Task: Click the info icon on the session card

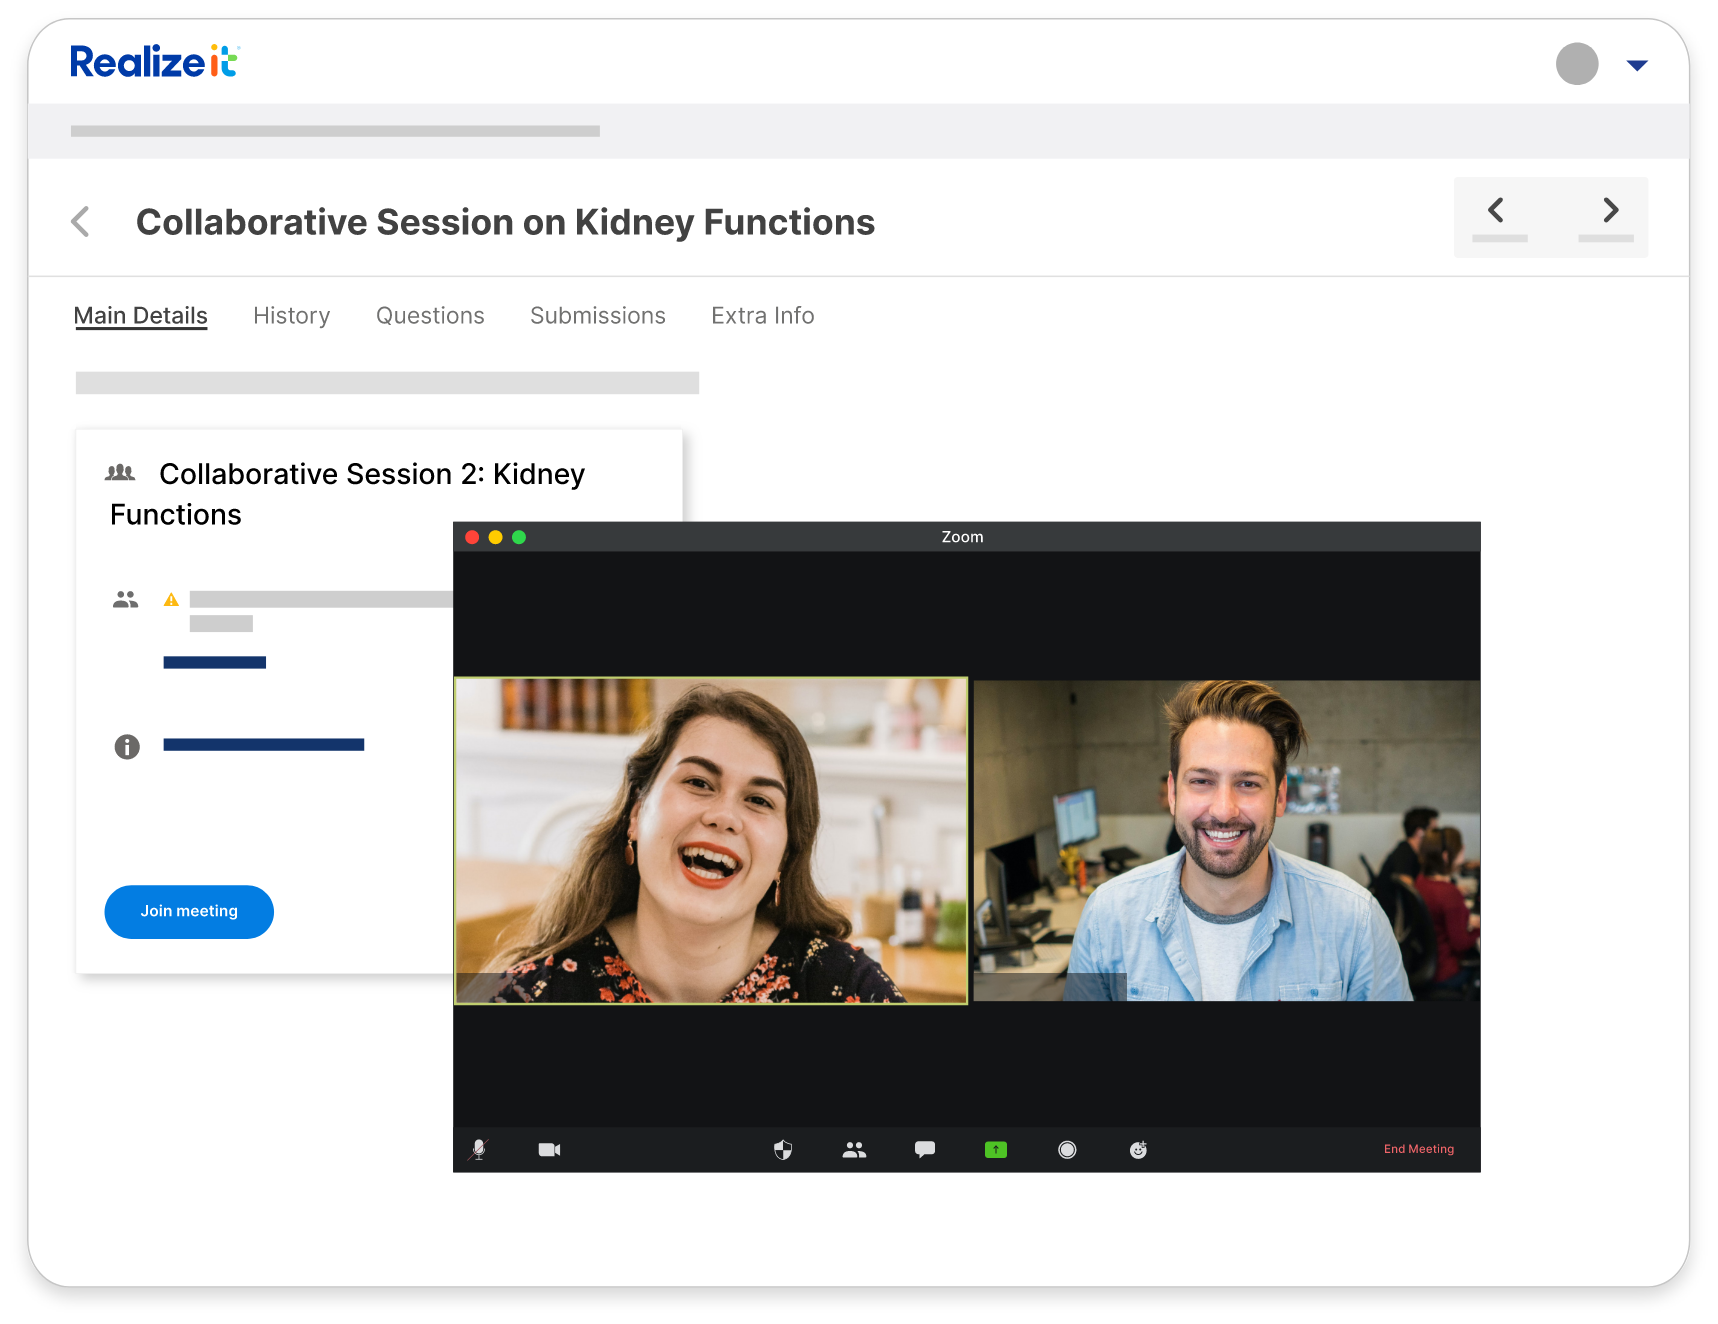Action: click(x=126, y=745)
